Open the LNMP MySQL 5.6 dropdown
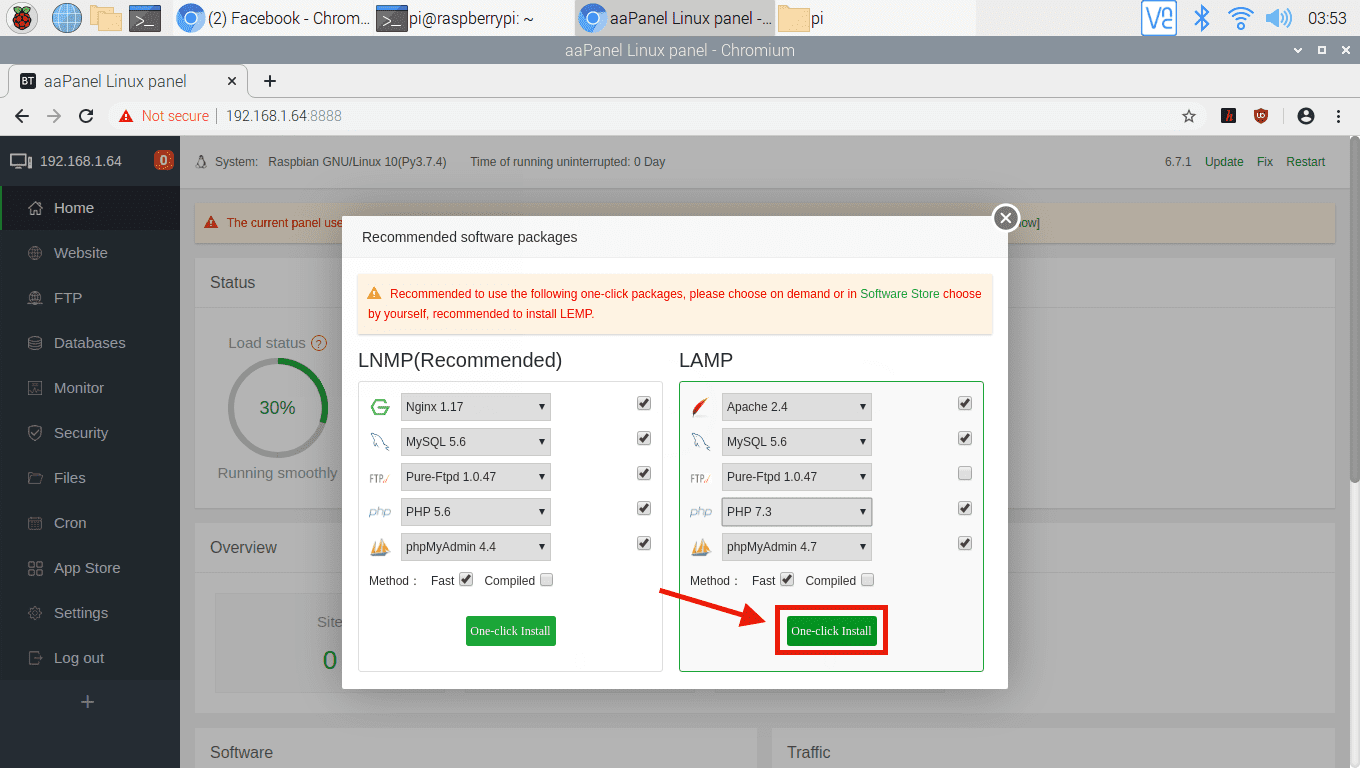1360x768 pixels. (475, 442)
